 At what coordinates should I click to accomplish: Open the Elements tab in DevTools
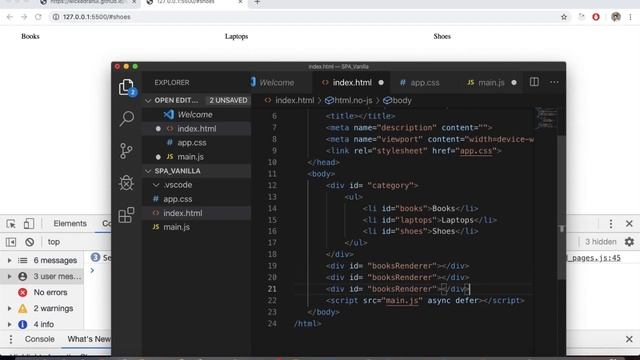(x=70, y=224)
